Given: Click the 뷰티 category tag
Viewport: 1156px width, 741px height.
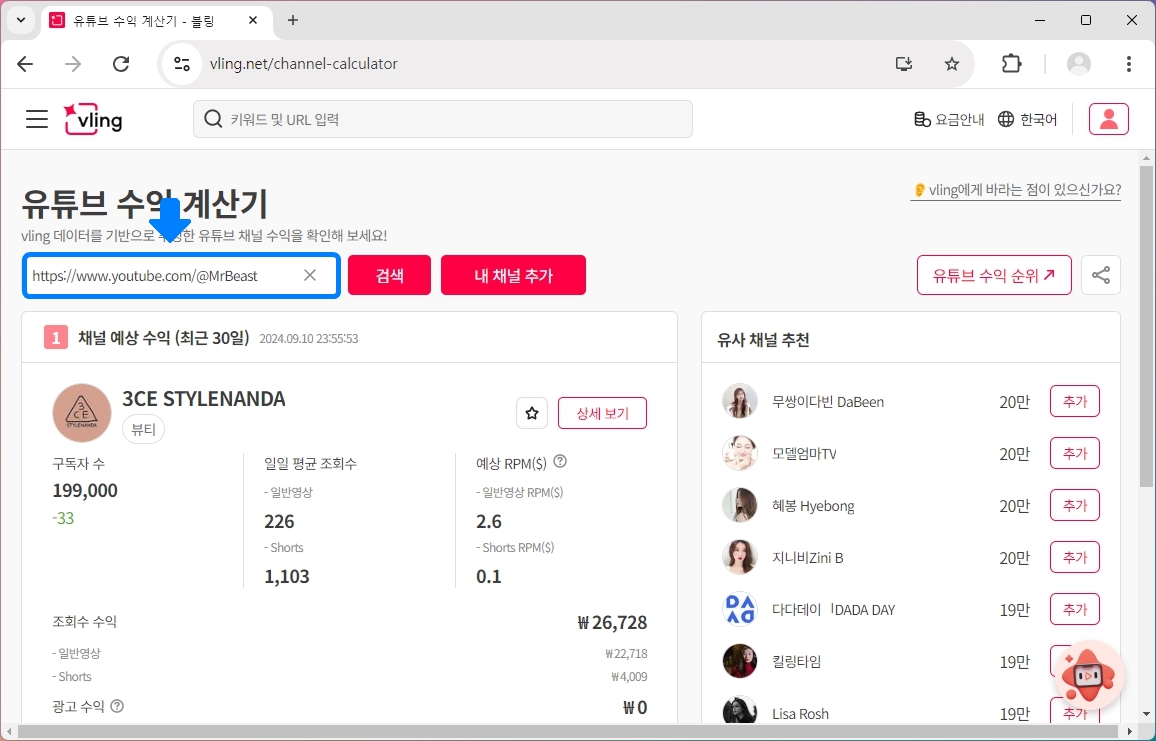Looking at the screenshot, I should point(143,429).
